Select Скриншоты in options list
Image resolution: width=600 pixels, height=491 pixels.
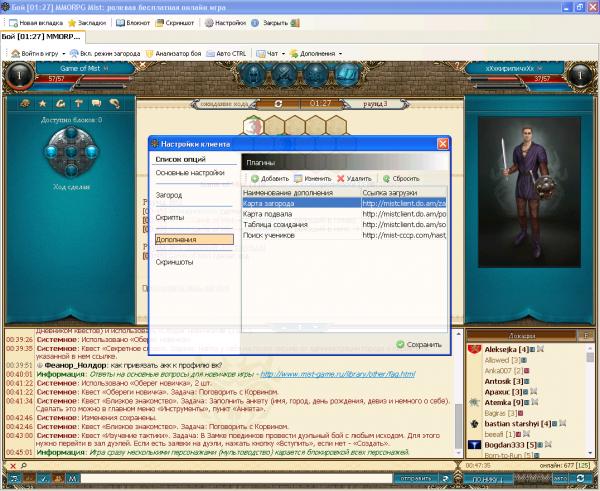point(174,262)
